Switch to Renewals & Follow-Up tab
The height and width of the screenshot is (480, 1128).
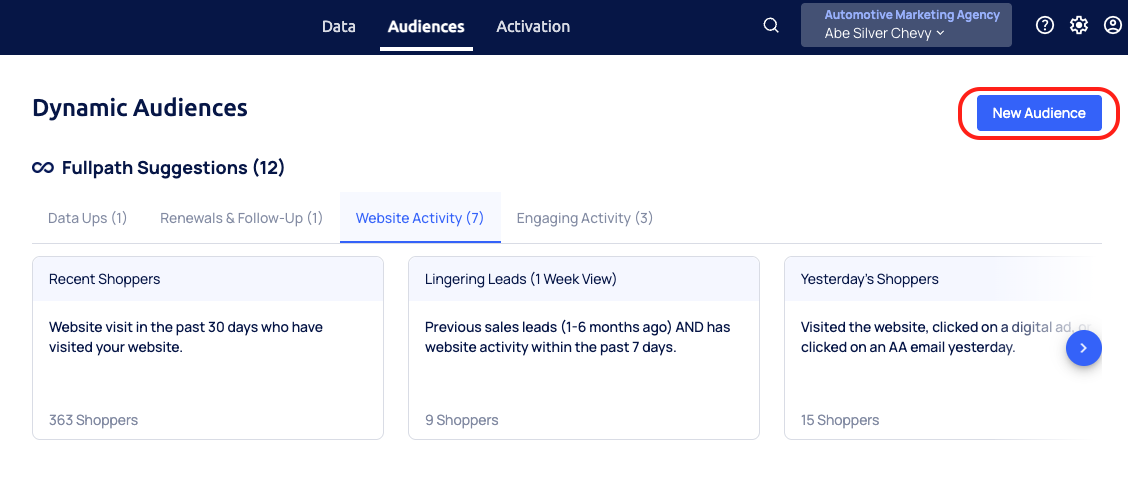[x=241, y=218]
